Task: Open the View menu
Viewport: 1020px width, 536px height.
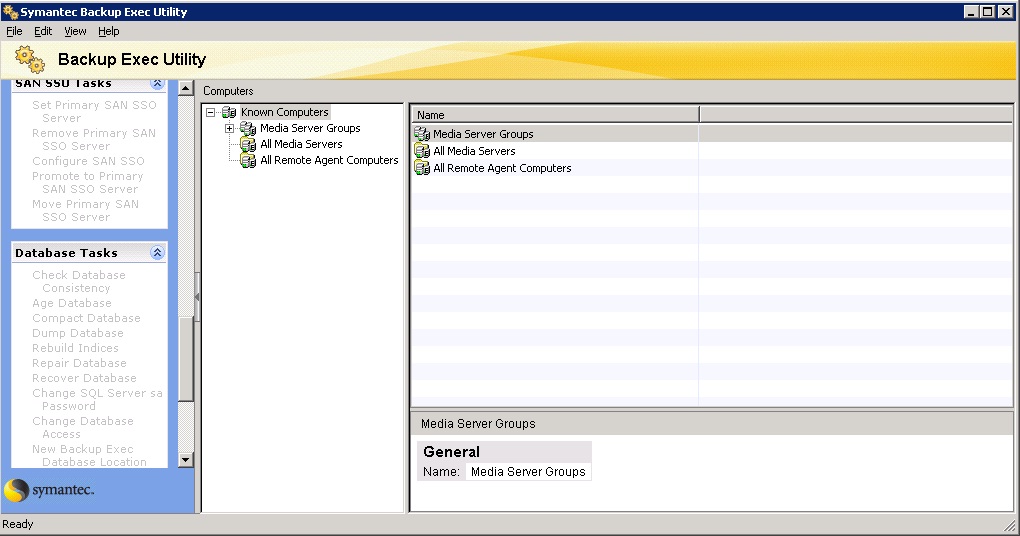Action: coord(75,31)
